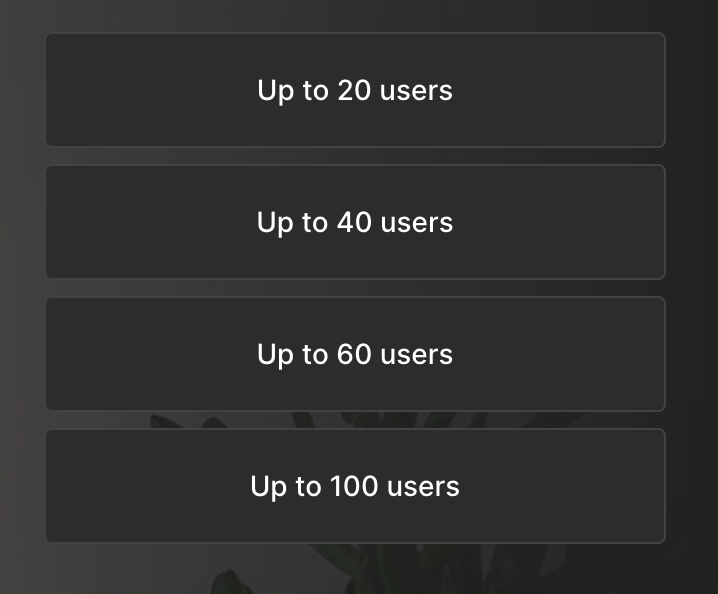Set user limit to up to 40
The image size is (718, 594).
(355, 222)
